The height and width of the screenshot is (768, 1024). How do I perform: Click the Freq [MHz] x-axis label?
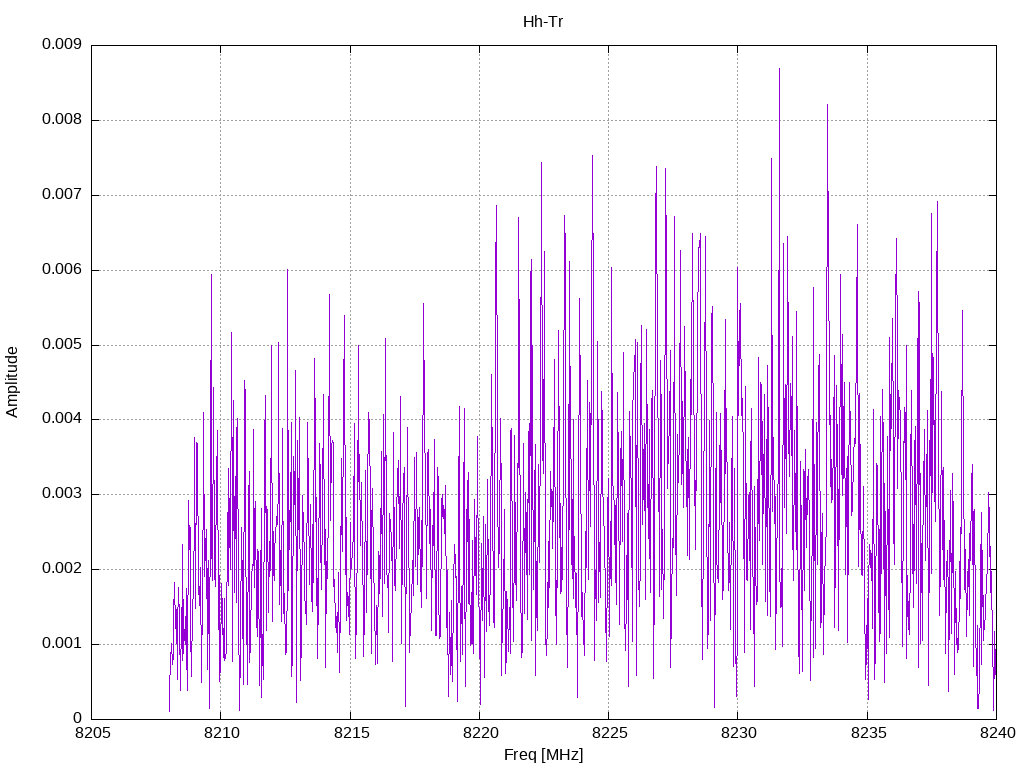(x=543, y=755)
